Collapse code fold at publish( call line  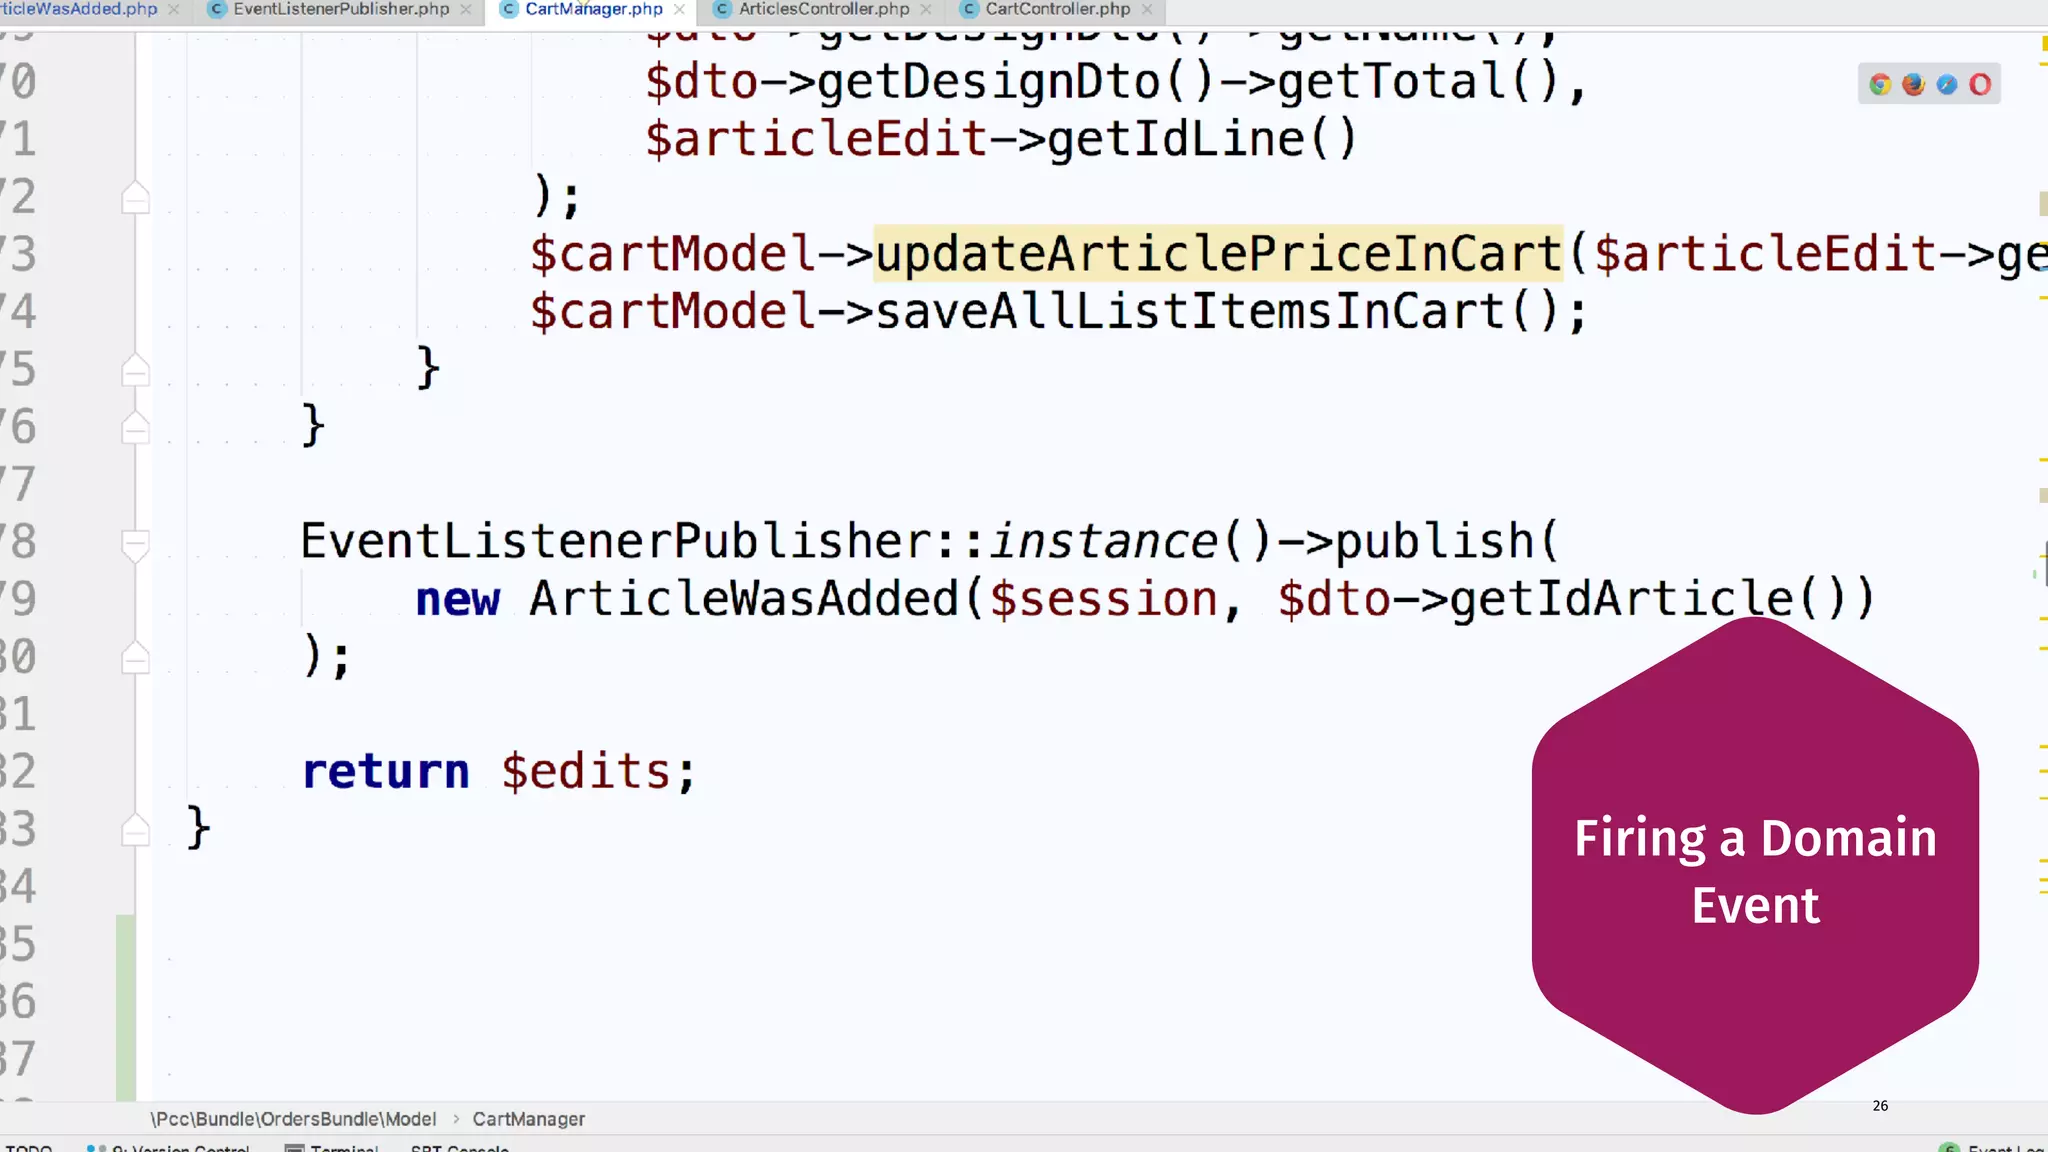click(x=135, y=544)
